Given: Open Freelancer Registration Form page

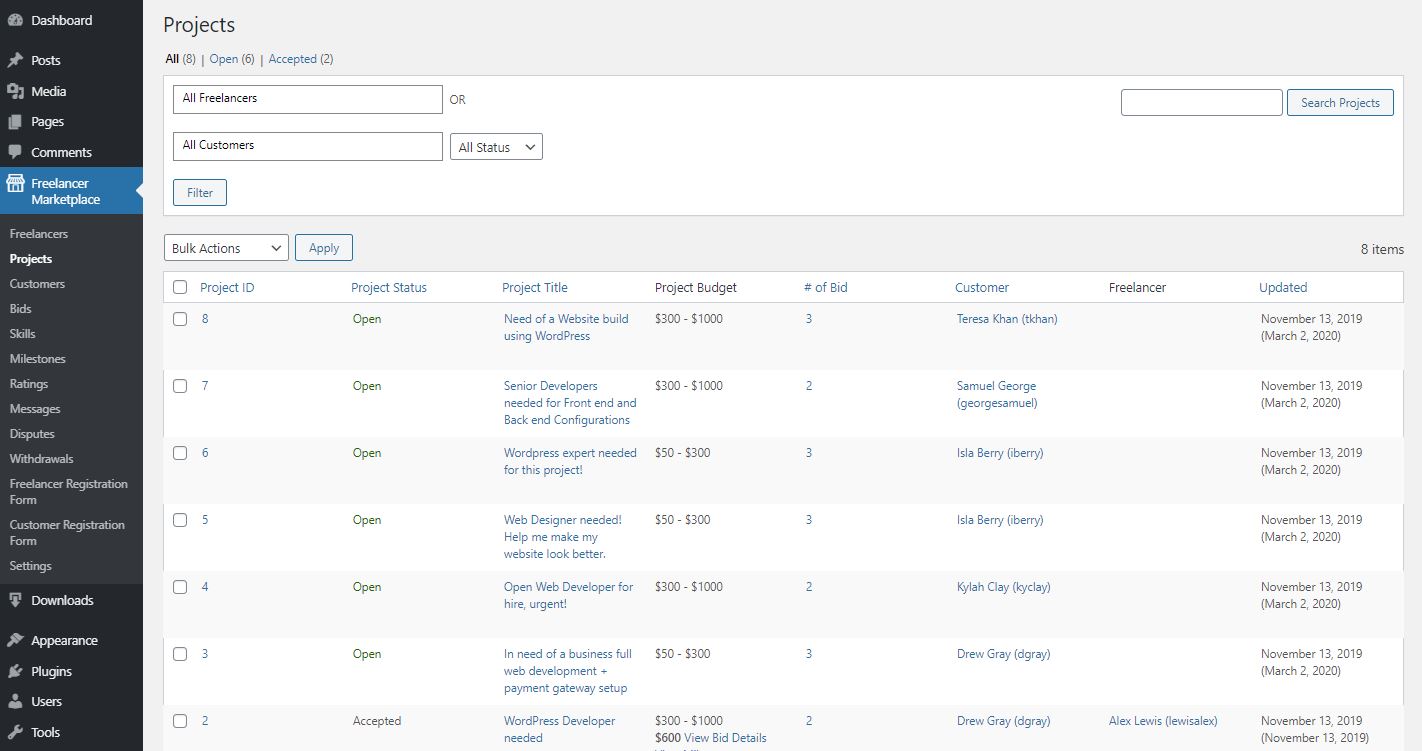Looking at the screenshot, I should click(x=69, y=492).
